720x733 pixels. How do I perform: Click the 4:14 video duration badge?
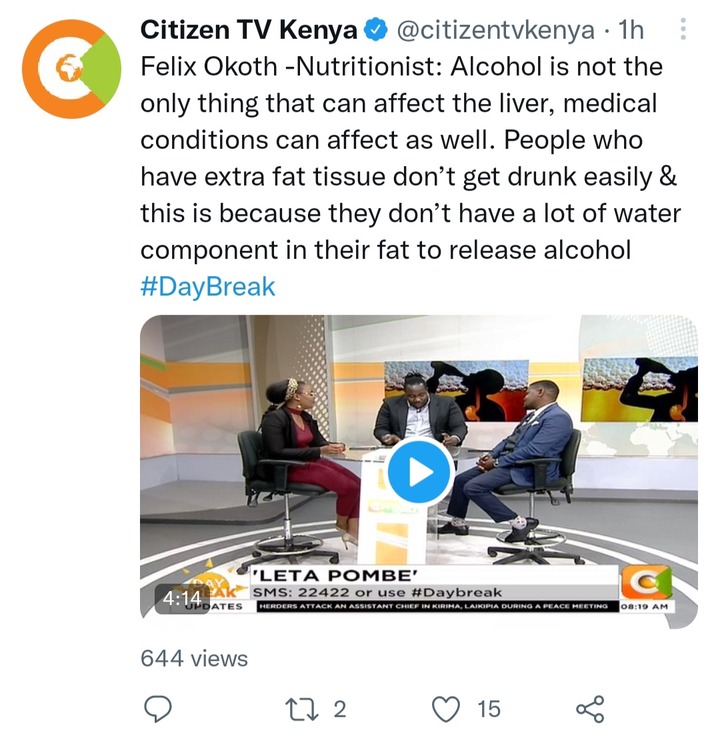pos(182,598)
